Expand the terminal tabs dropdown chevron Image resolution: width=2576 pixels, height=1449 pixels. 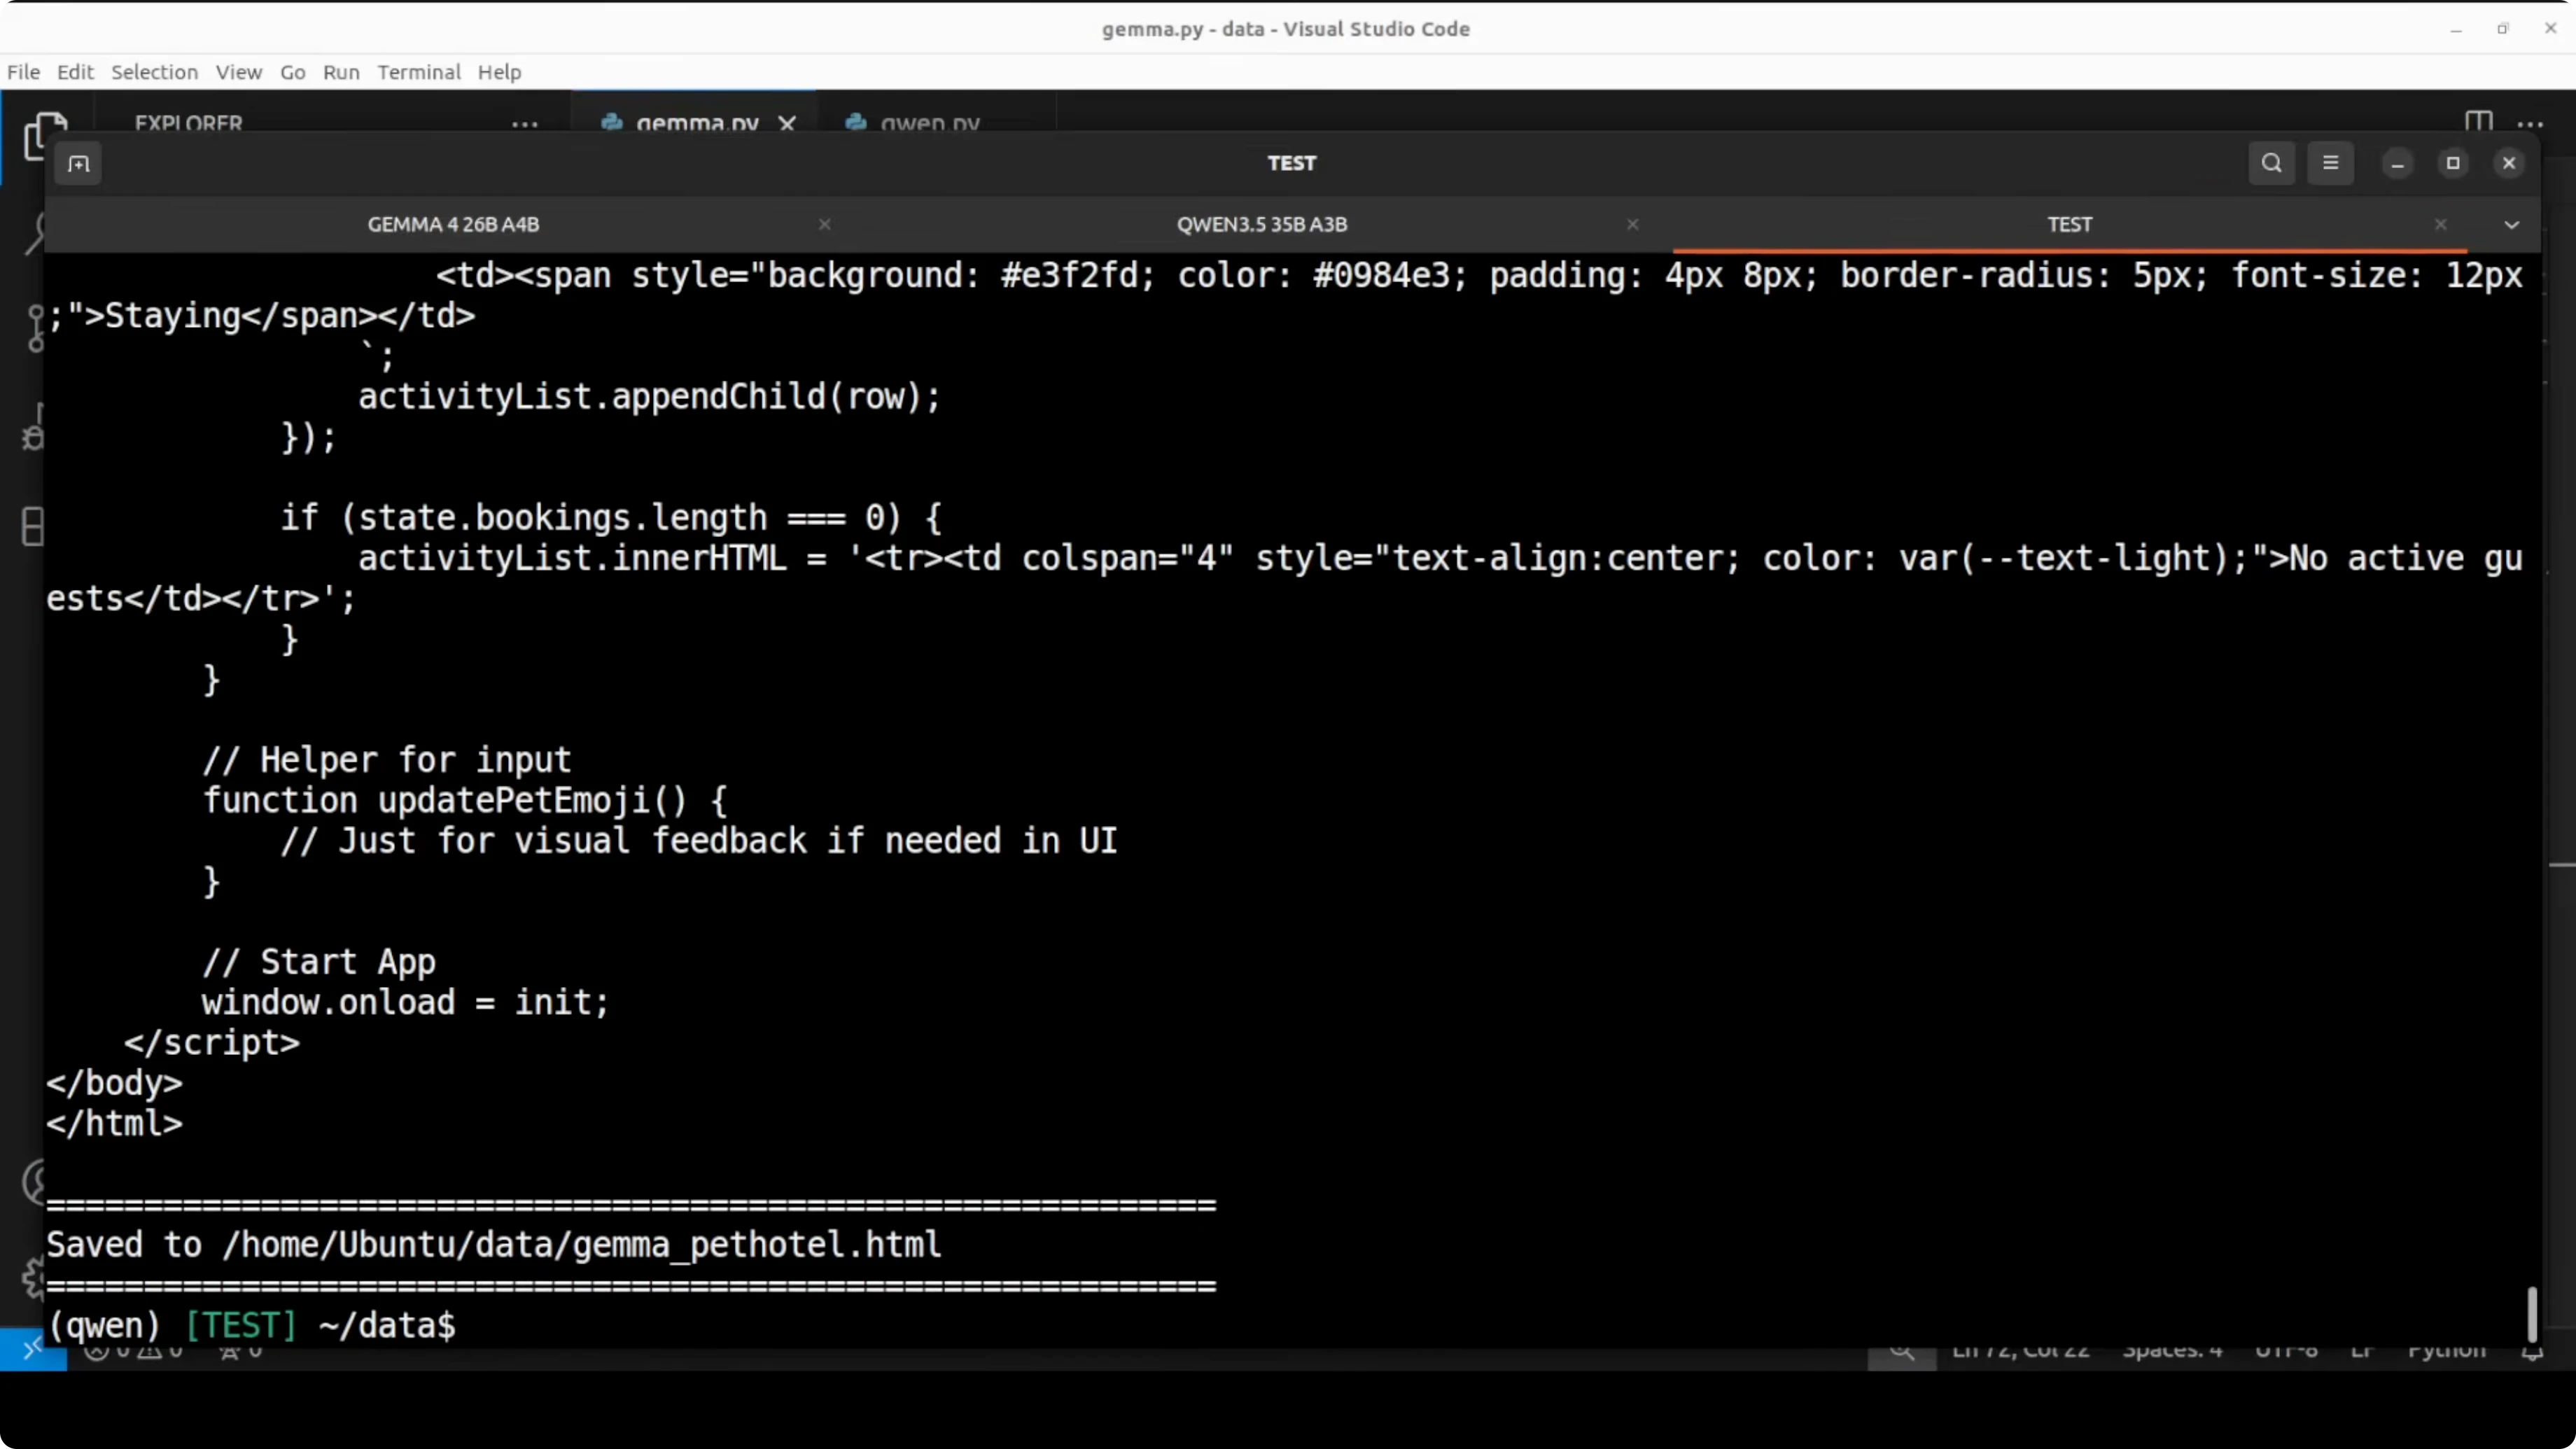coord(2511,225)
